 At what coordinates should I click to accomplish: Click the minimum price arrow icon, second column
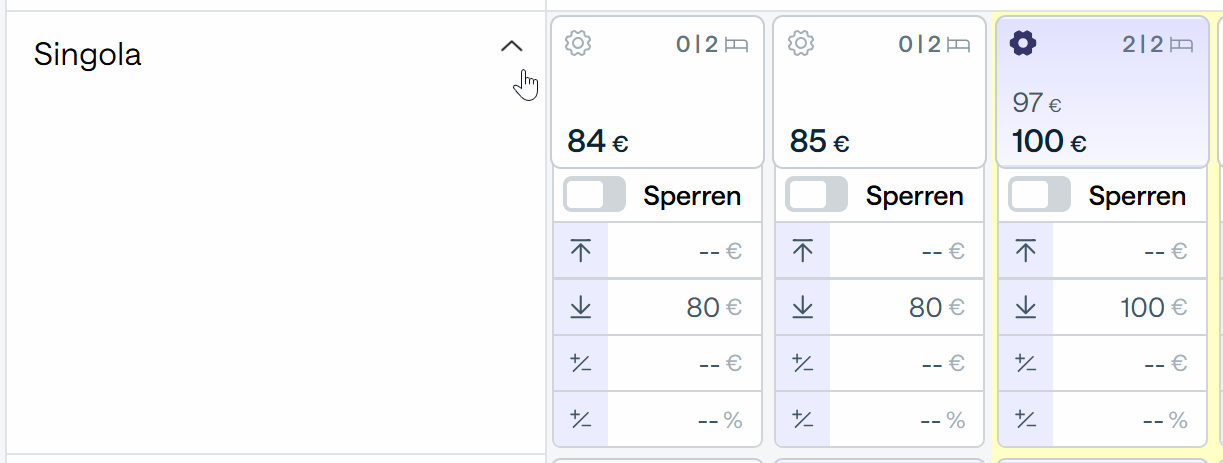tap(803, 308)
